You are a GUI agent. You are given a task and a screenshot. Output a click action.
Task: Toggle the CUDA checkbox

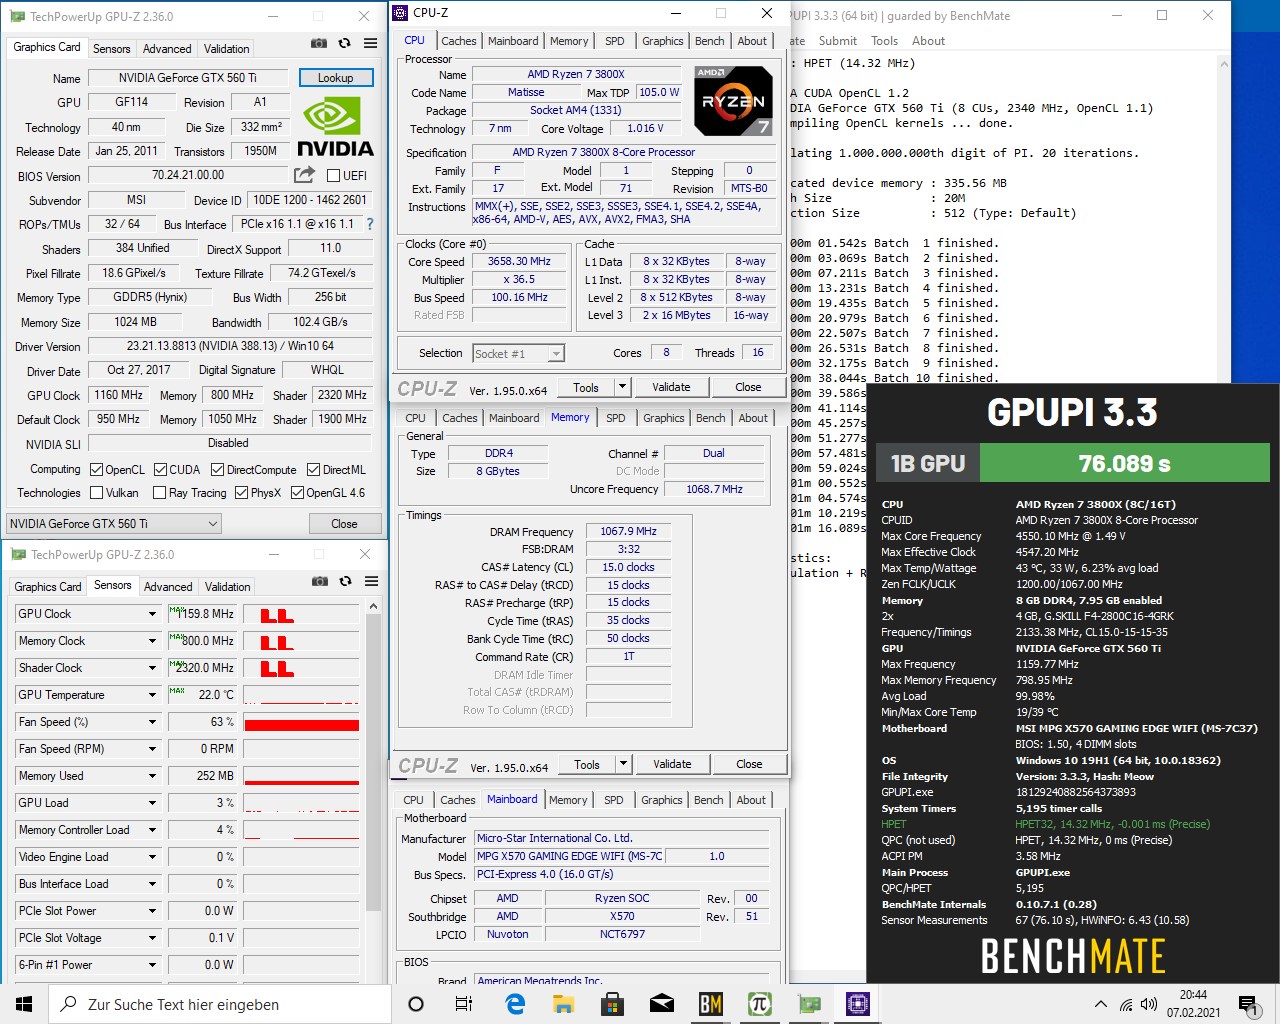[x=160, y=470]
